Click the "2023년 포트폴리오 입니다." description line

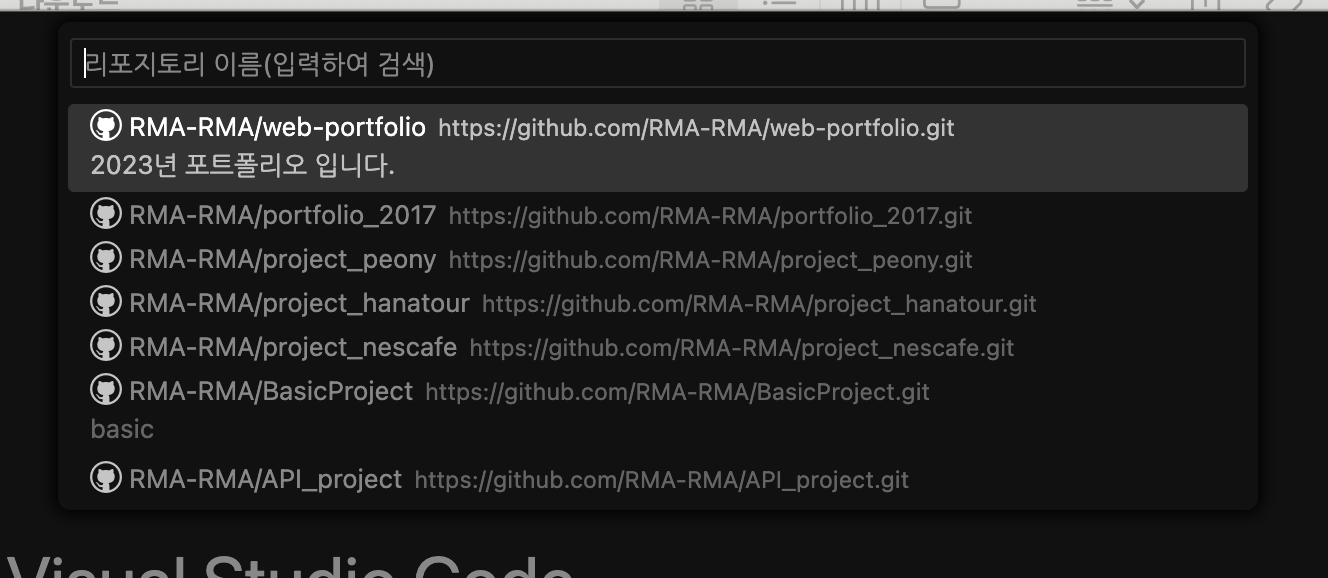coord(243,165)
